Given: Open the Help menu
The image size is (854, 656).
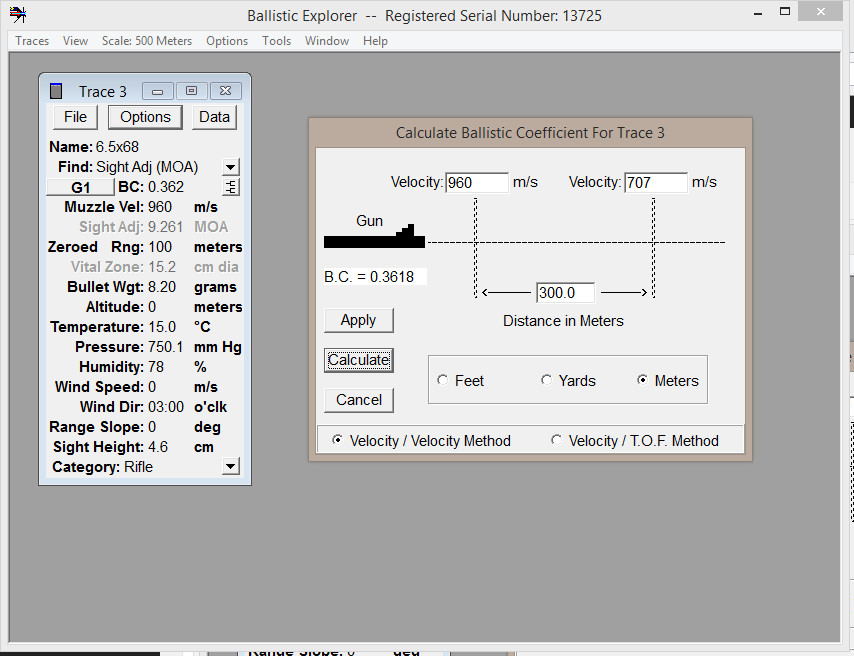Looking at the screenshot, I should (x=375, y=41).
